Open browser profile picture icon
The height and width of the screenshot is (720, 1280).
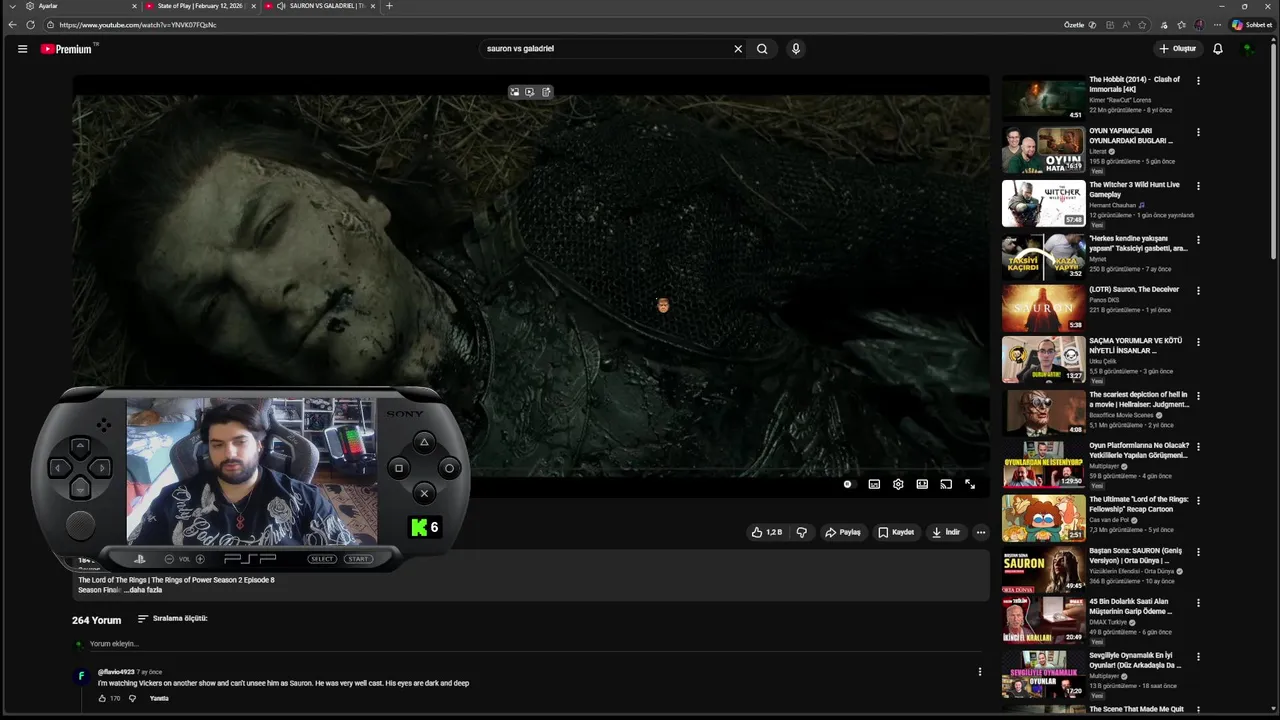click(x=1199, y=25)
